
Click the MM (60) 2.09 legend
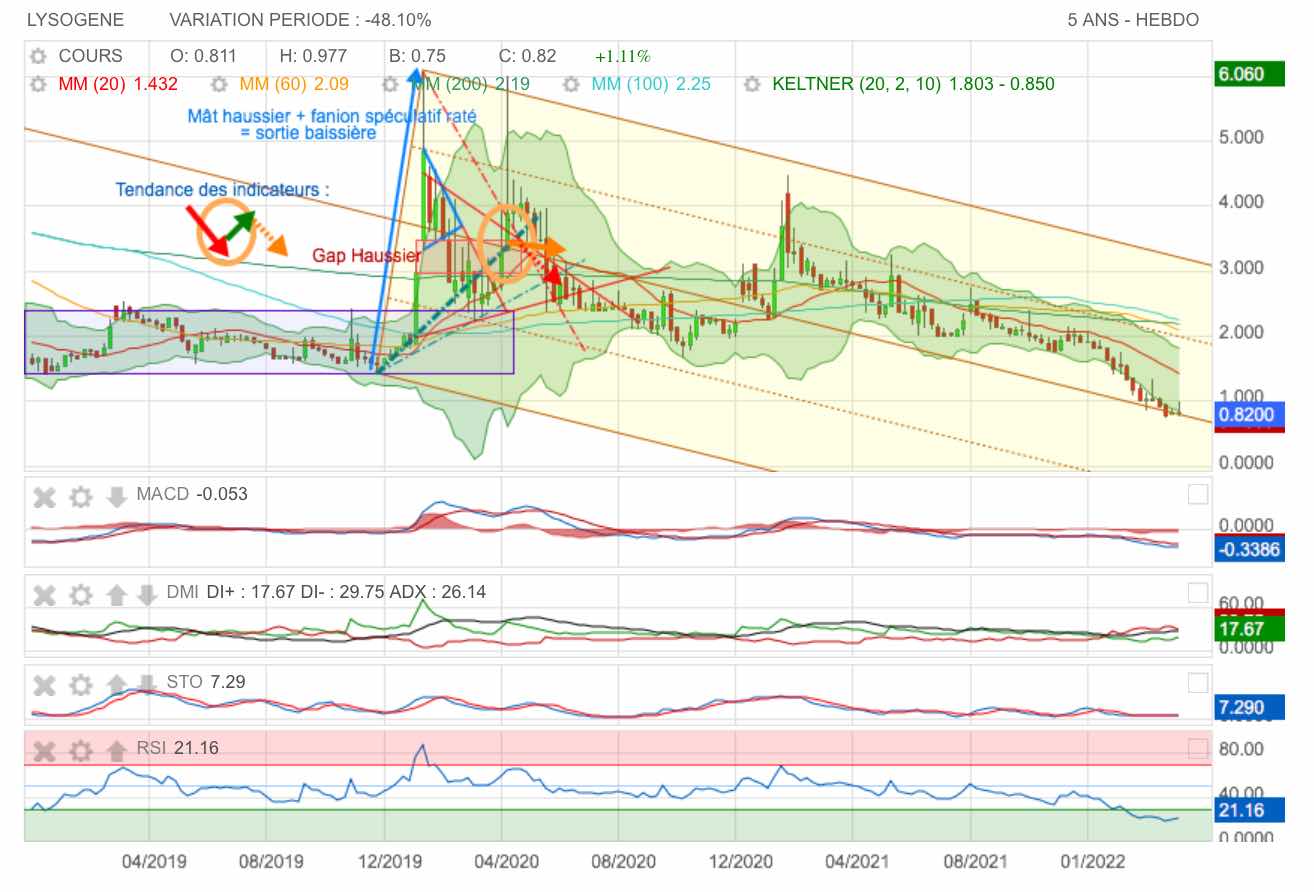click(294, 84)
